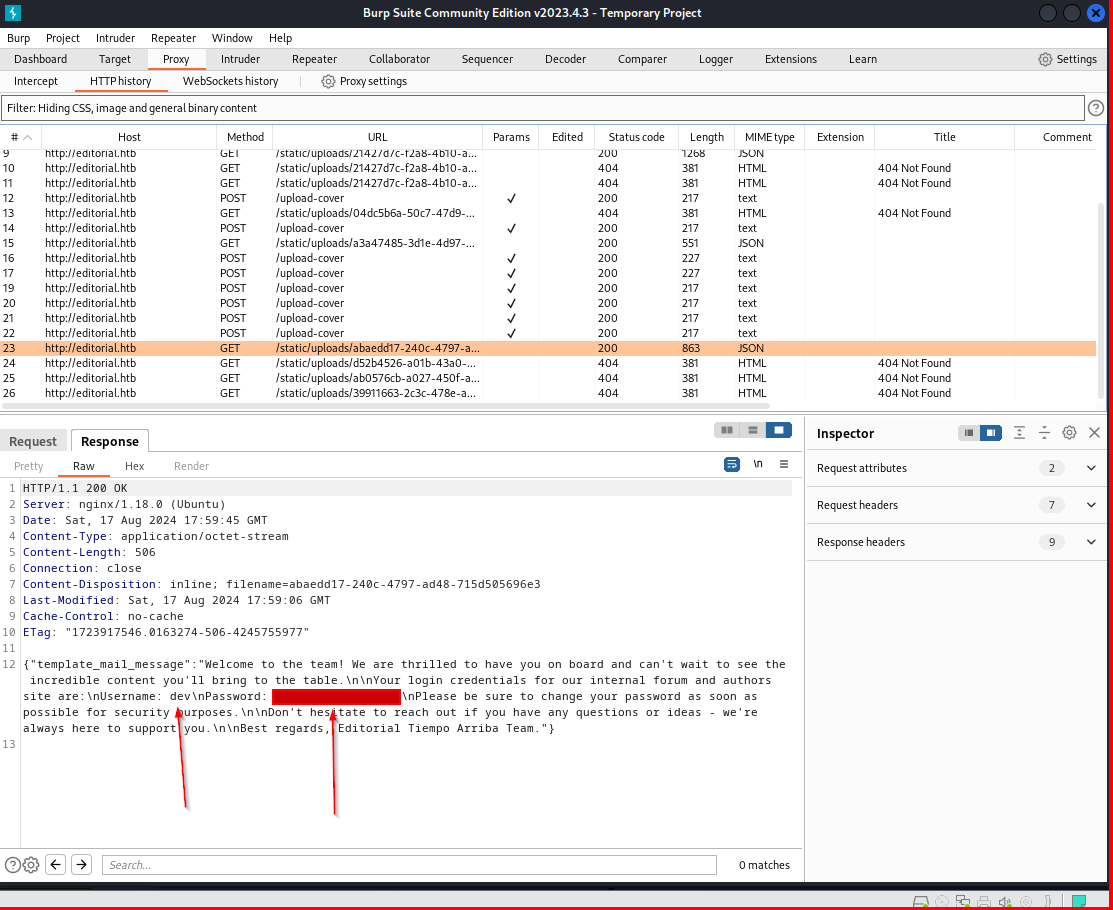Open the Burp menu

click(18, 38)
